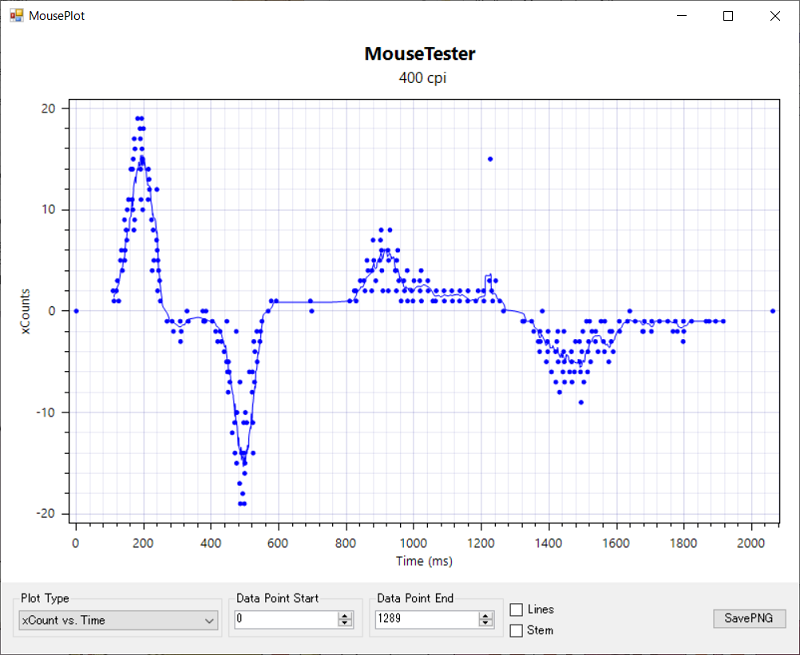Click the outlier data point near 1200 ms
Screen dimensions: 800x655
(490, 159)
